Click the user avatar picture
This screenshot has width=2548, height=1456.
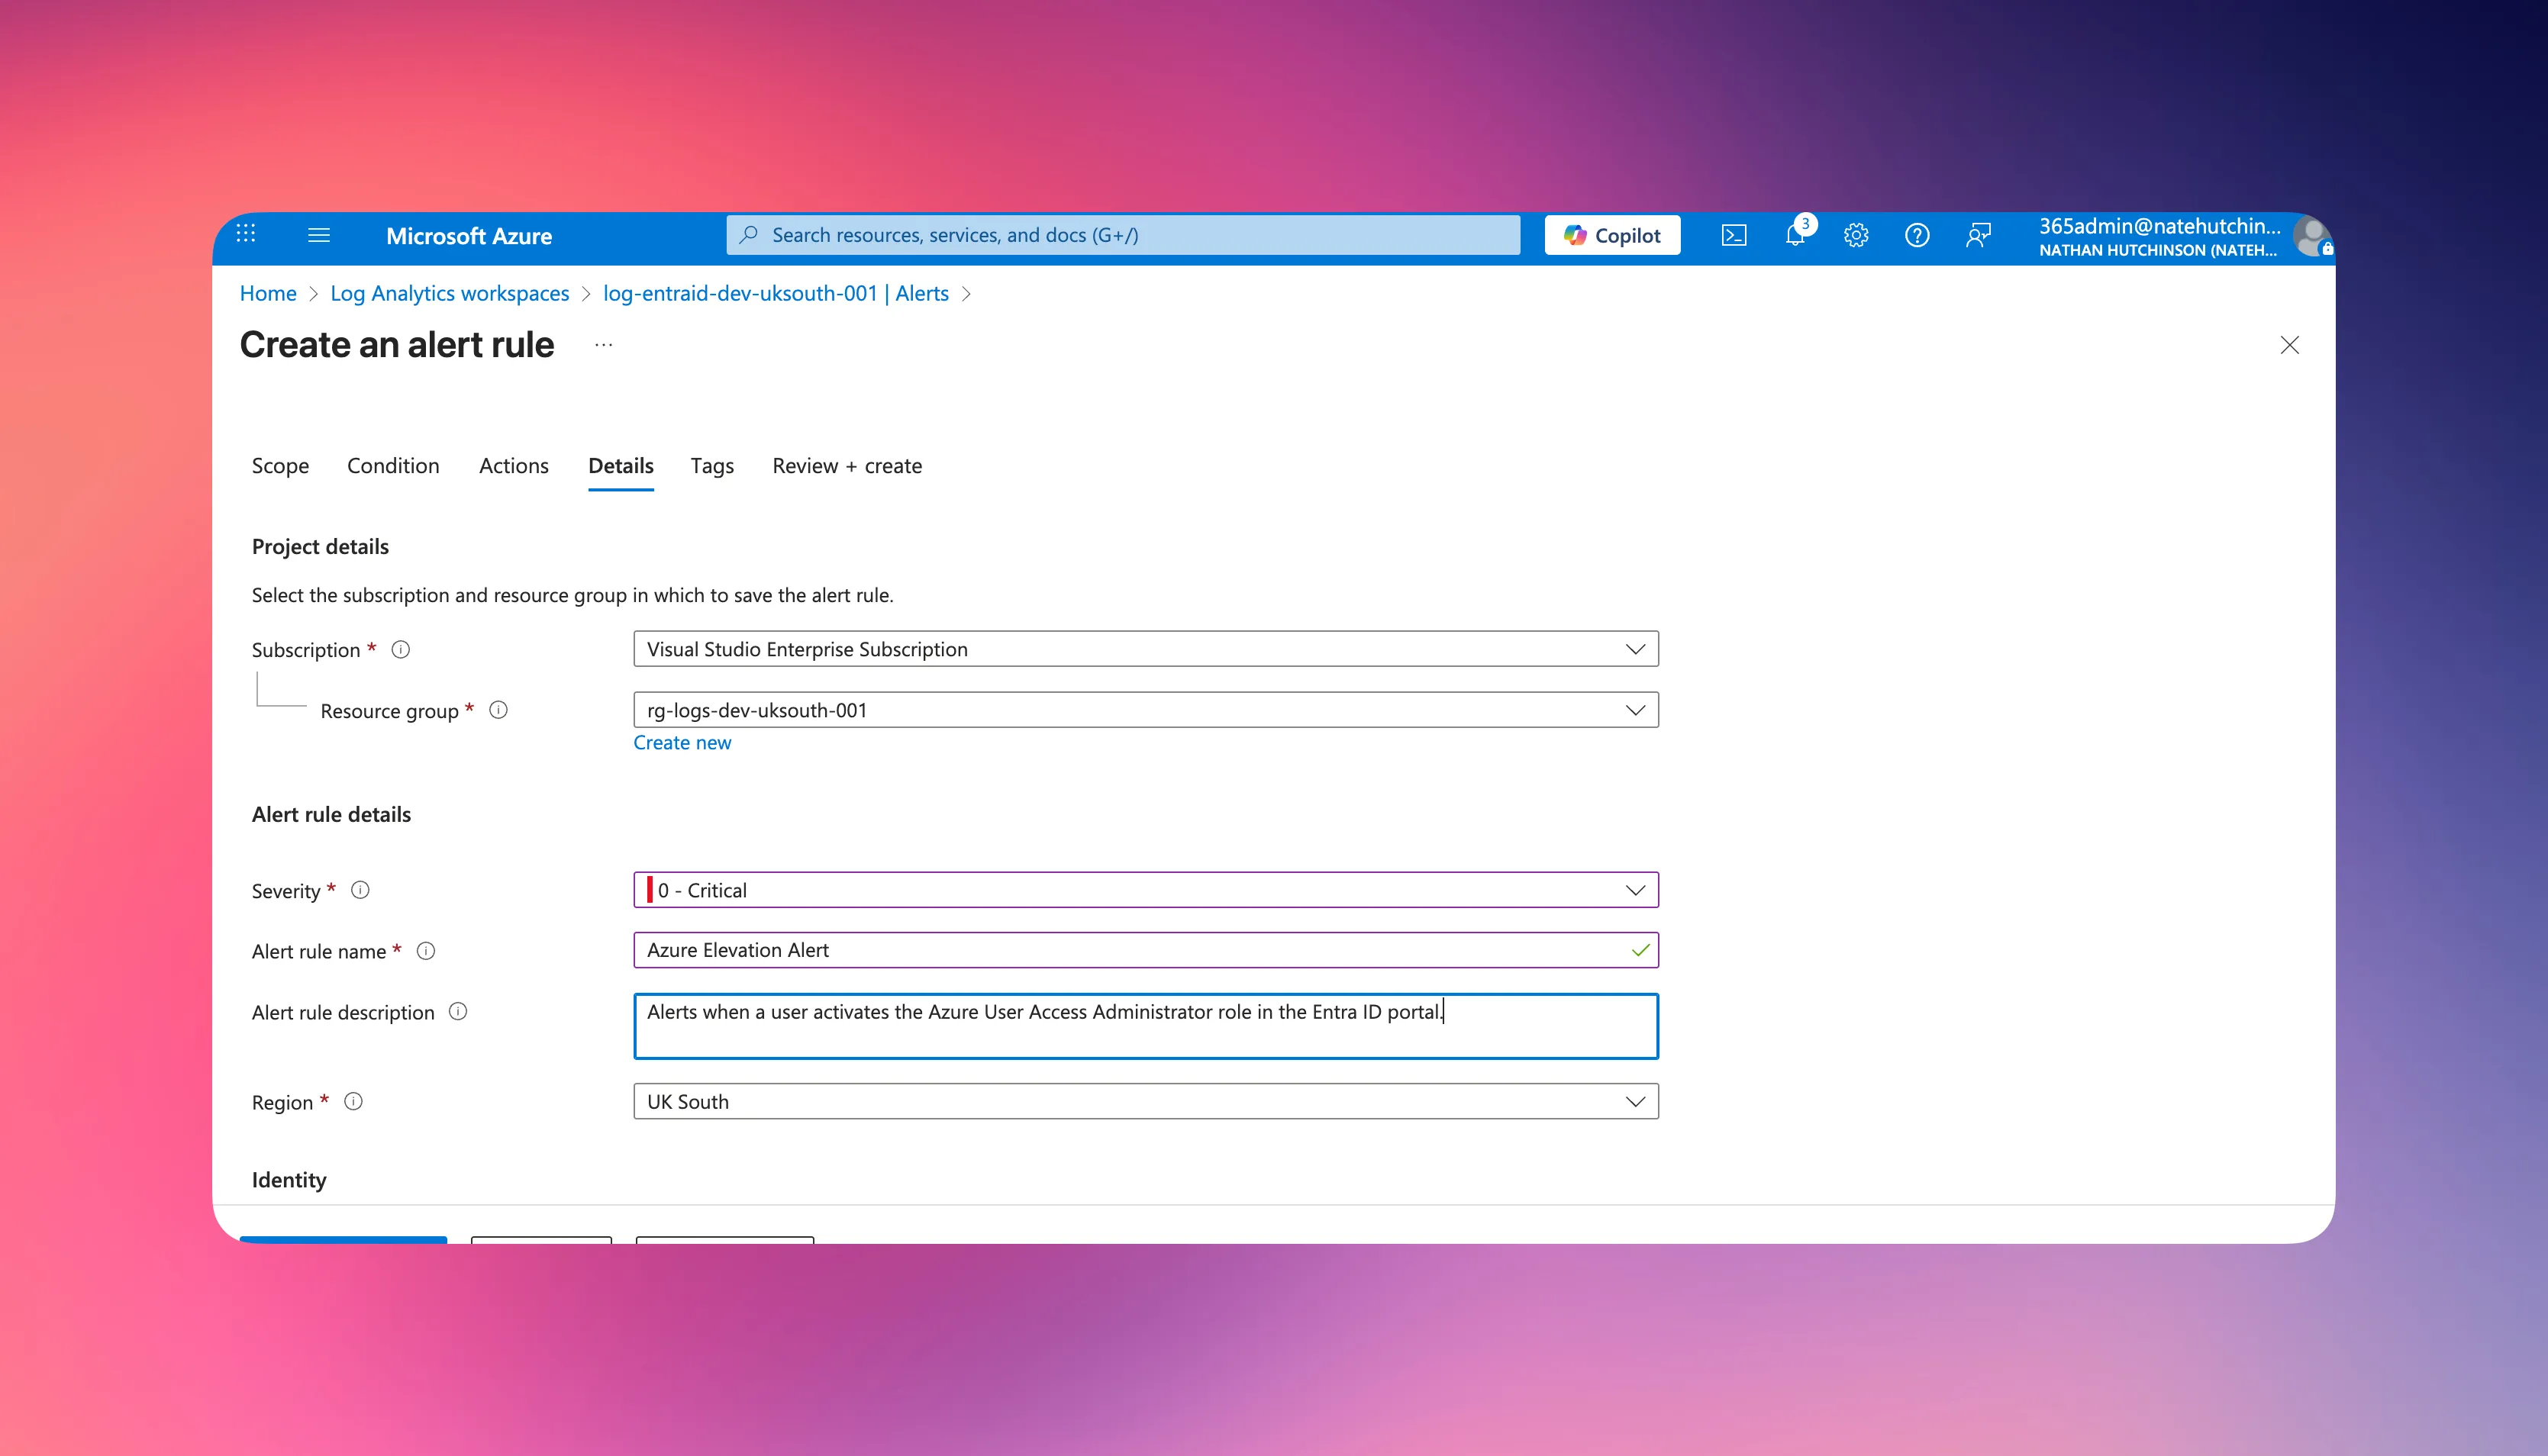coord(2312,237)
